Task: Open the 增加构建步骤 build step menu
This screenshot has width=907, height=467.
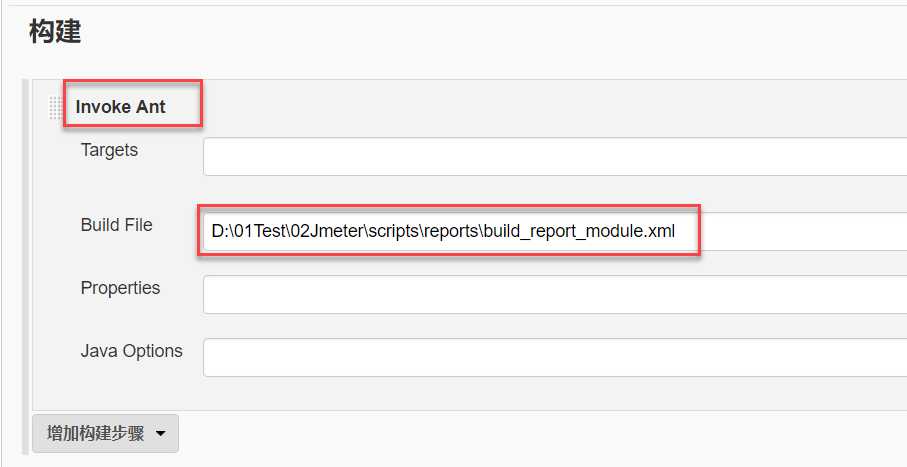Action: (x=105, y=434)
